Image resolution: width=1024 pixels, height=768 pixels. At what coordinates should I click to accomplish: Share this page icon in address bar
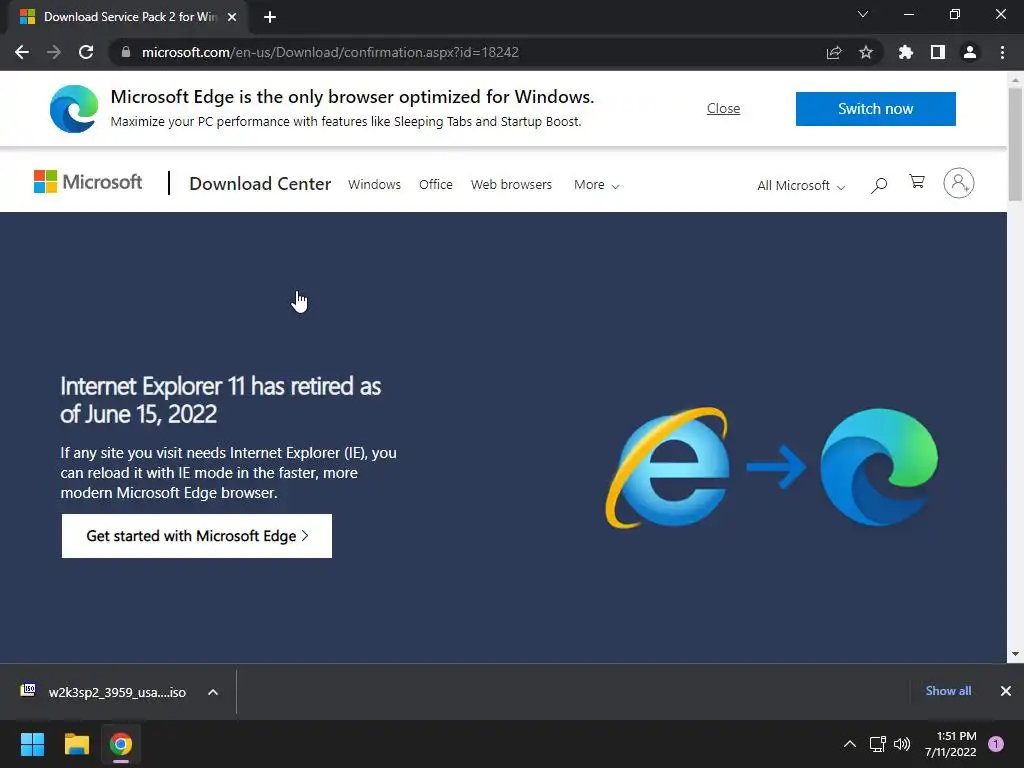pos(833,52)
